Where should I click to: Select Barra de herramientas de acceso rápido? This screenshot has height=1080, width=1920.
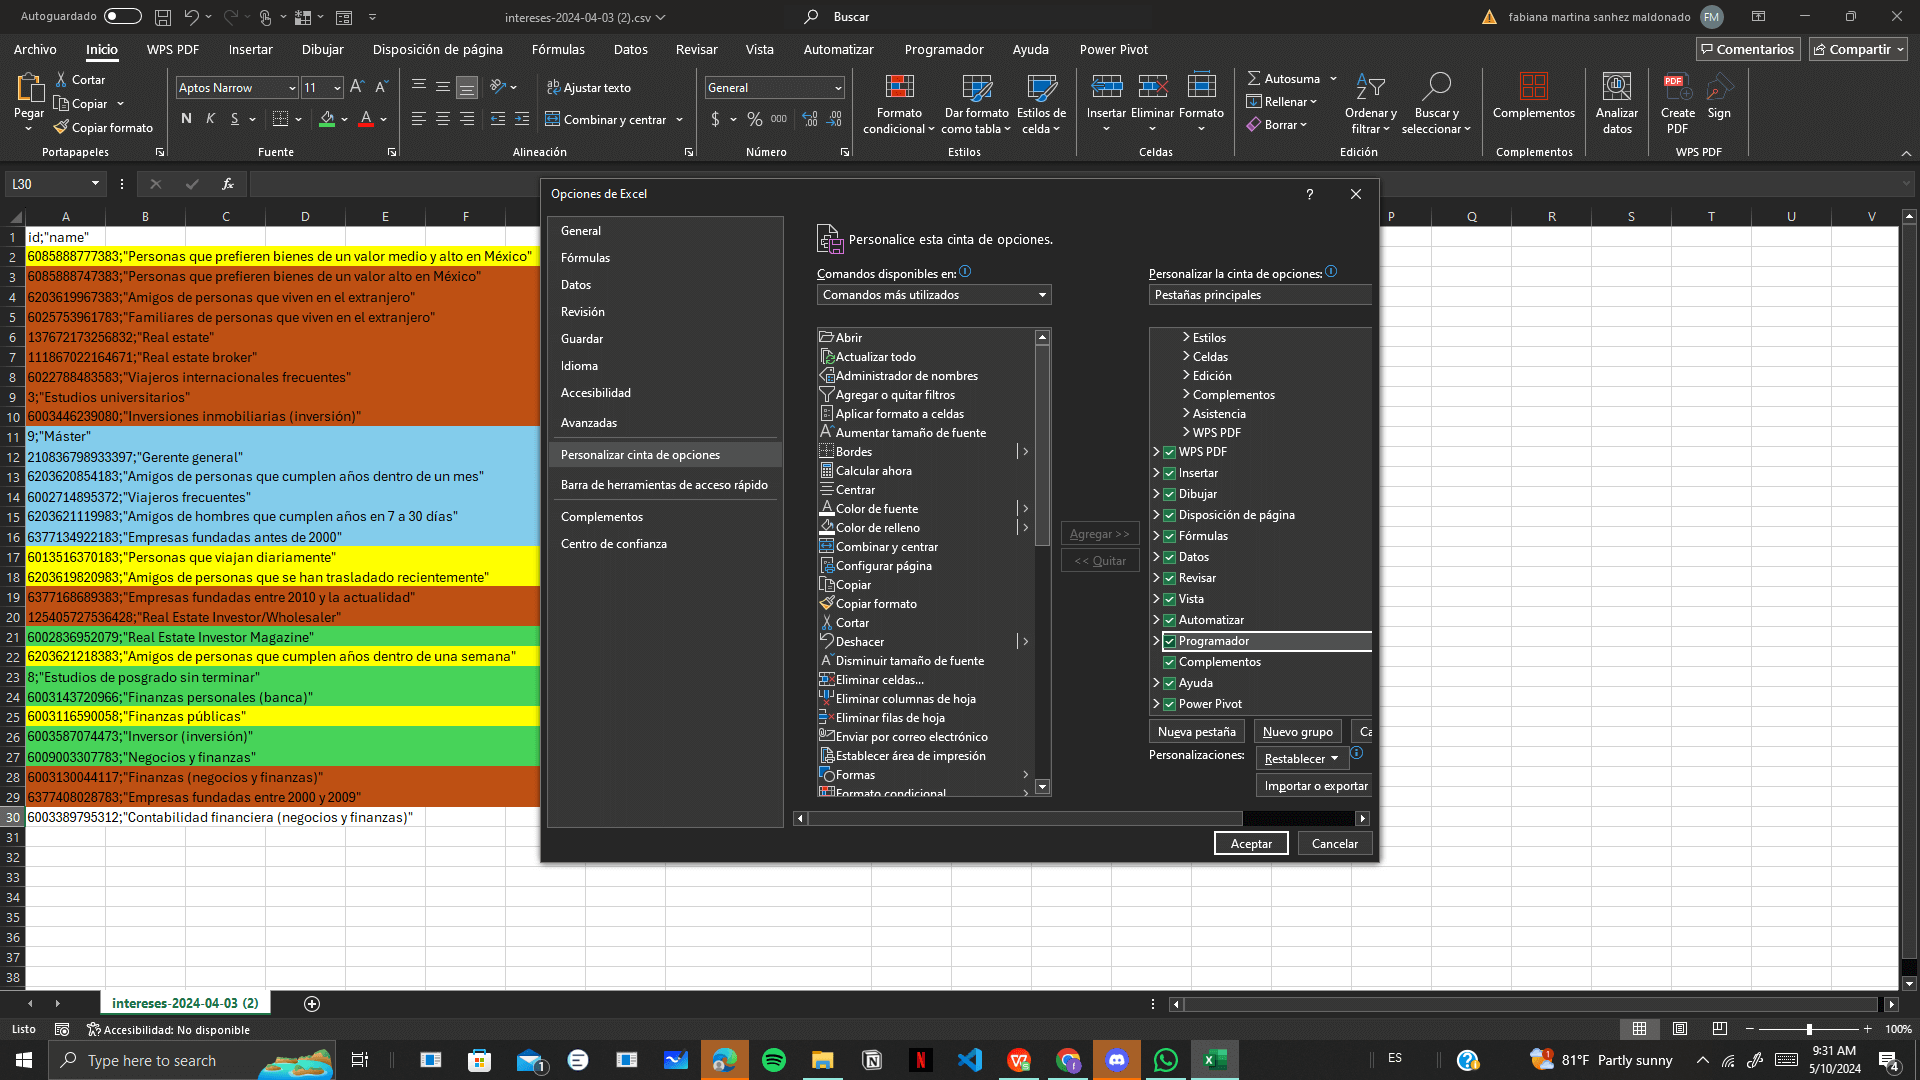click(x=664, y=485)
